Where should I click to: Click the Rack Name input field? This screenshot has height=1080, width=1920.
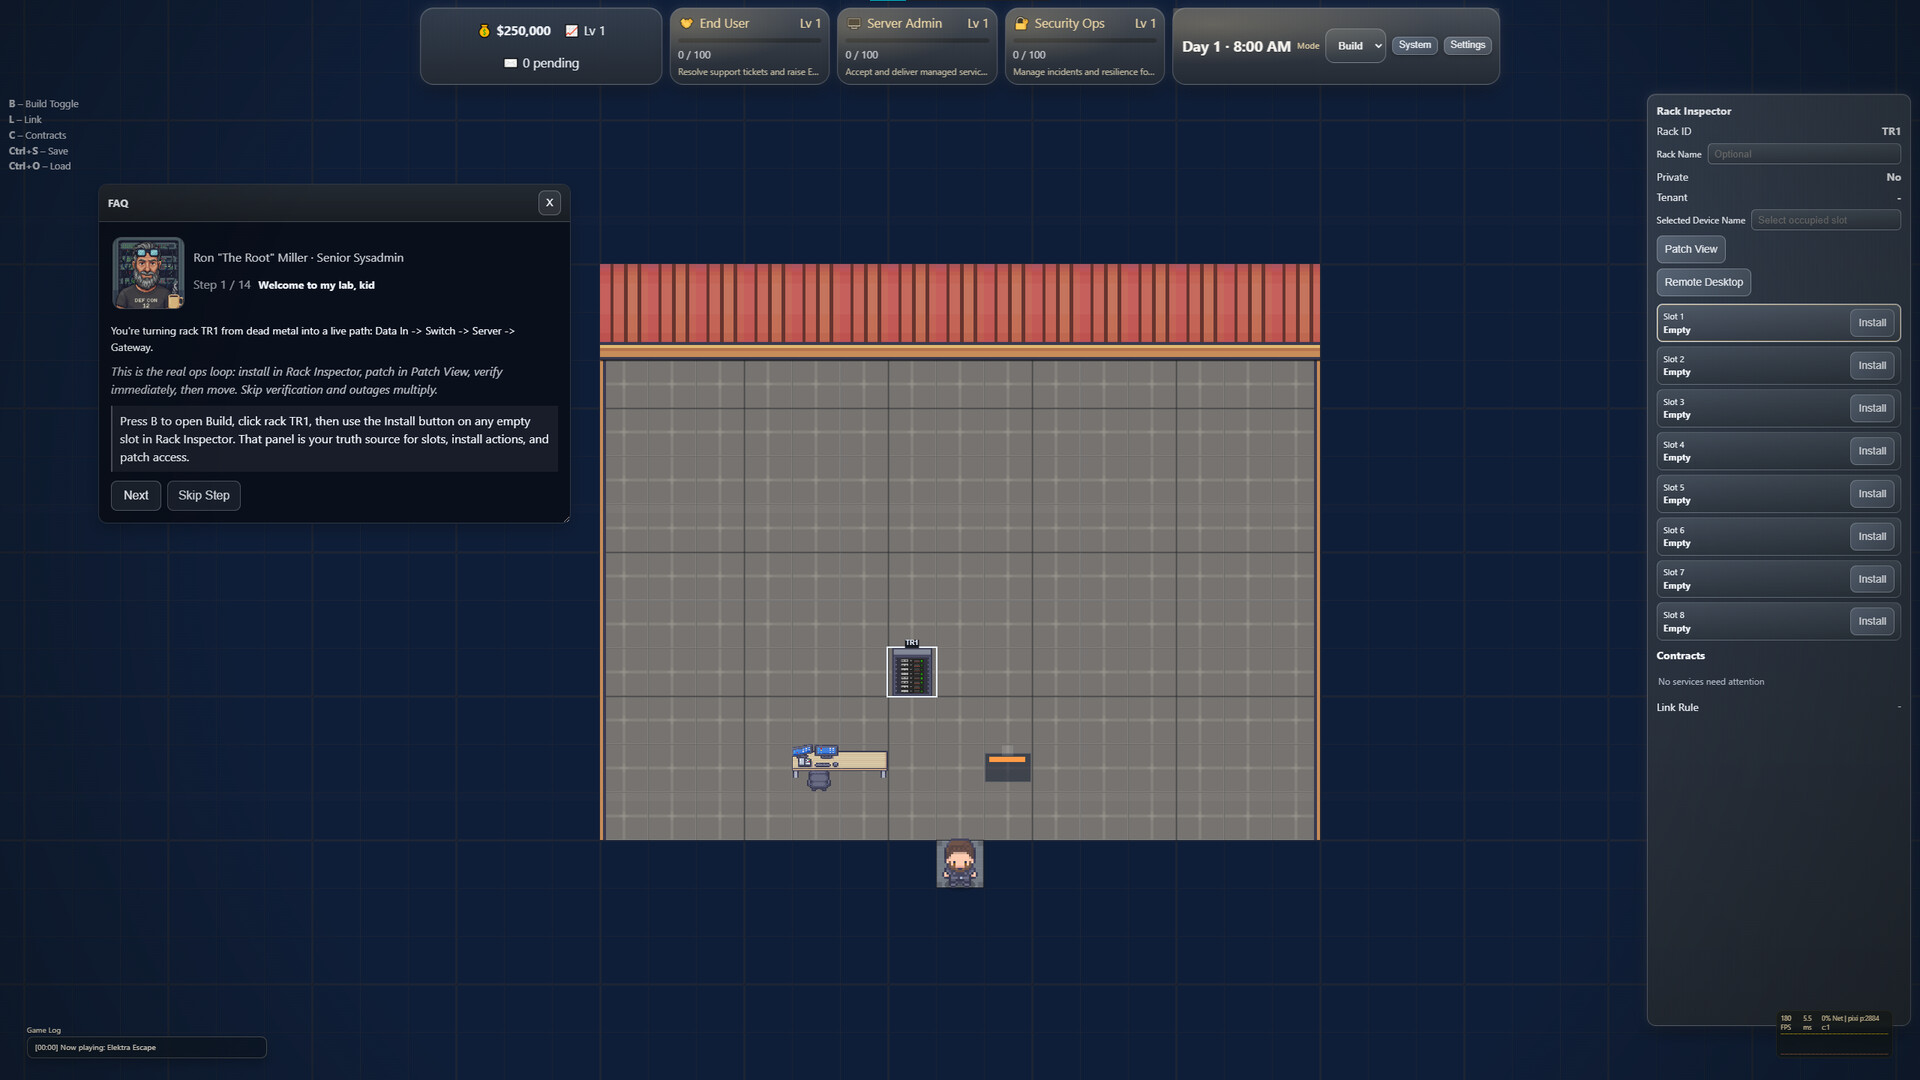point(1803,154)
